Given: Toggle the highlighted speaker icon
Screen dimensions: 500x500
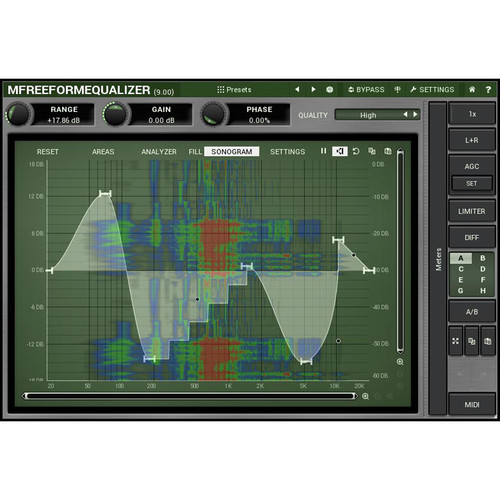Looking at the screenshot, I should [340, 151].
